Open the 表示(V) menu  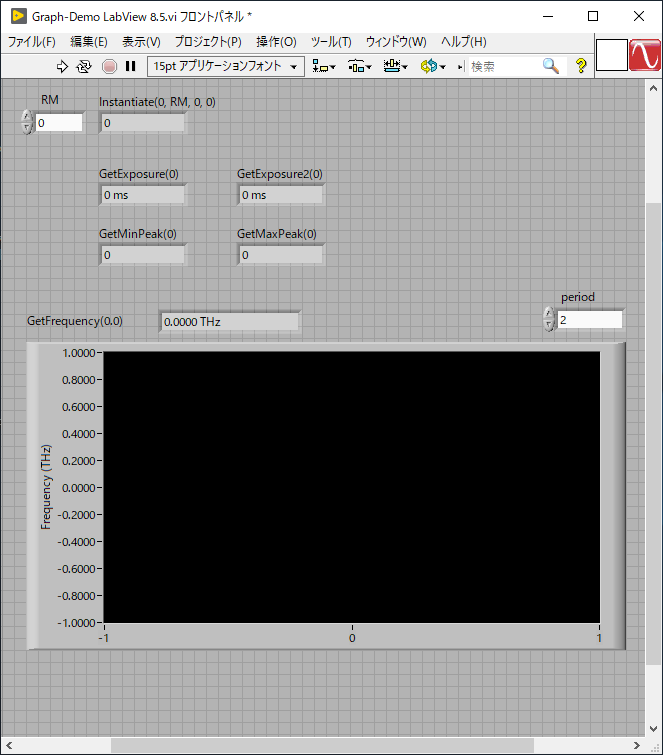(x=141, y=42)
